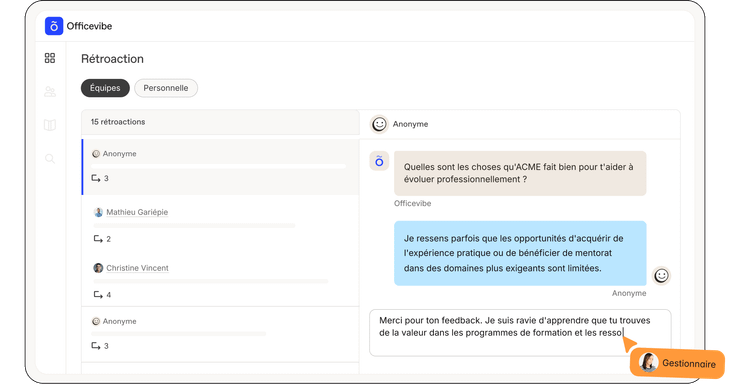Click Christine Vincent's avatar photo
This screenshot has height=384, width=730.
[98, 268]
